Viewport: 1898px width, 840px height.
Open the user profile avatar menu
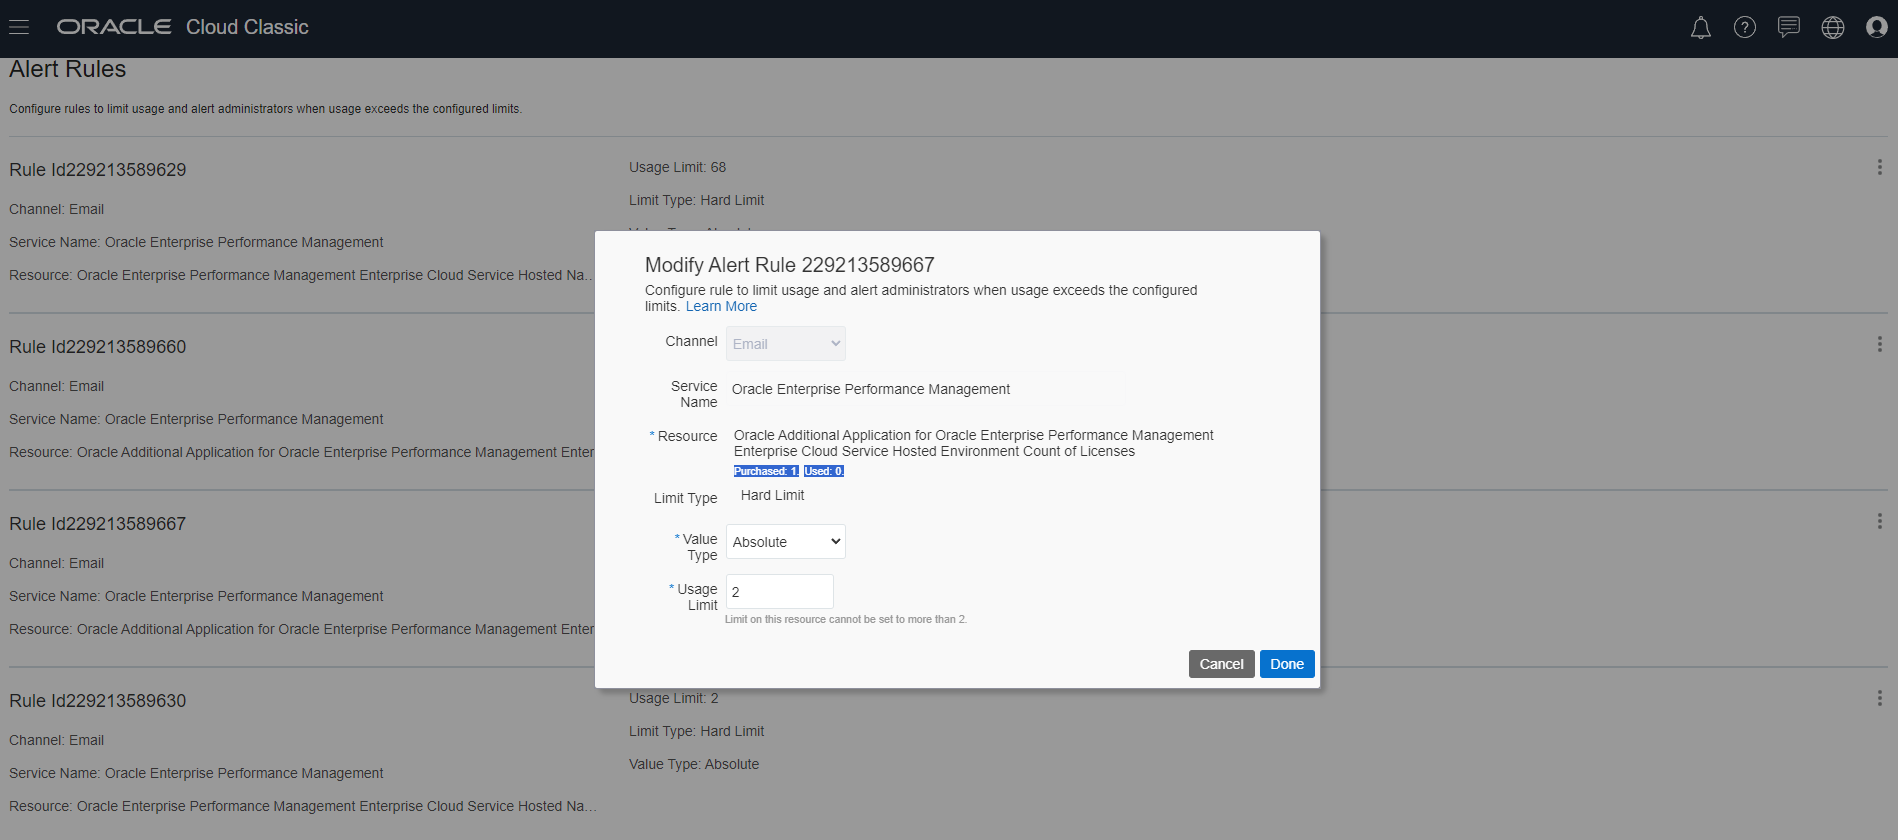point(1877,28)
